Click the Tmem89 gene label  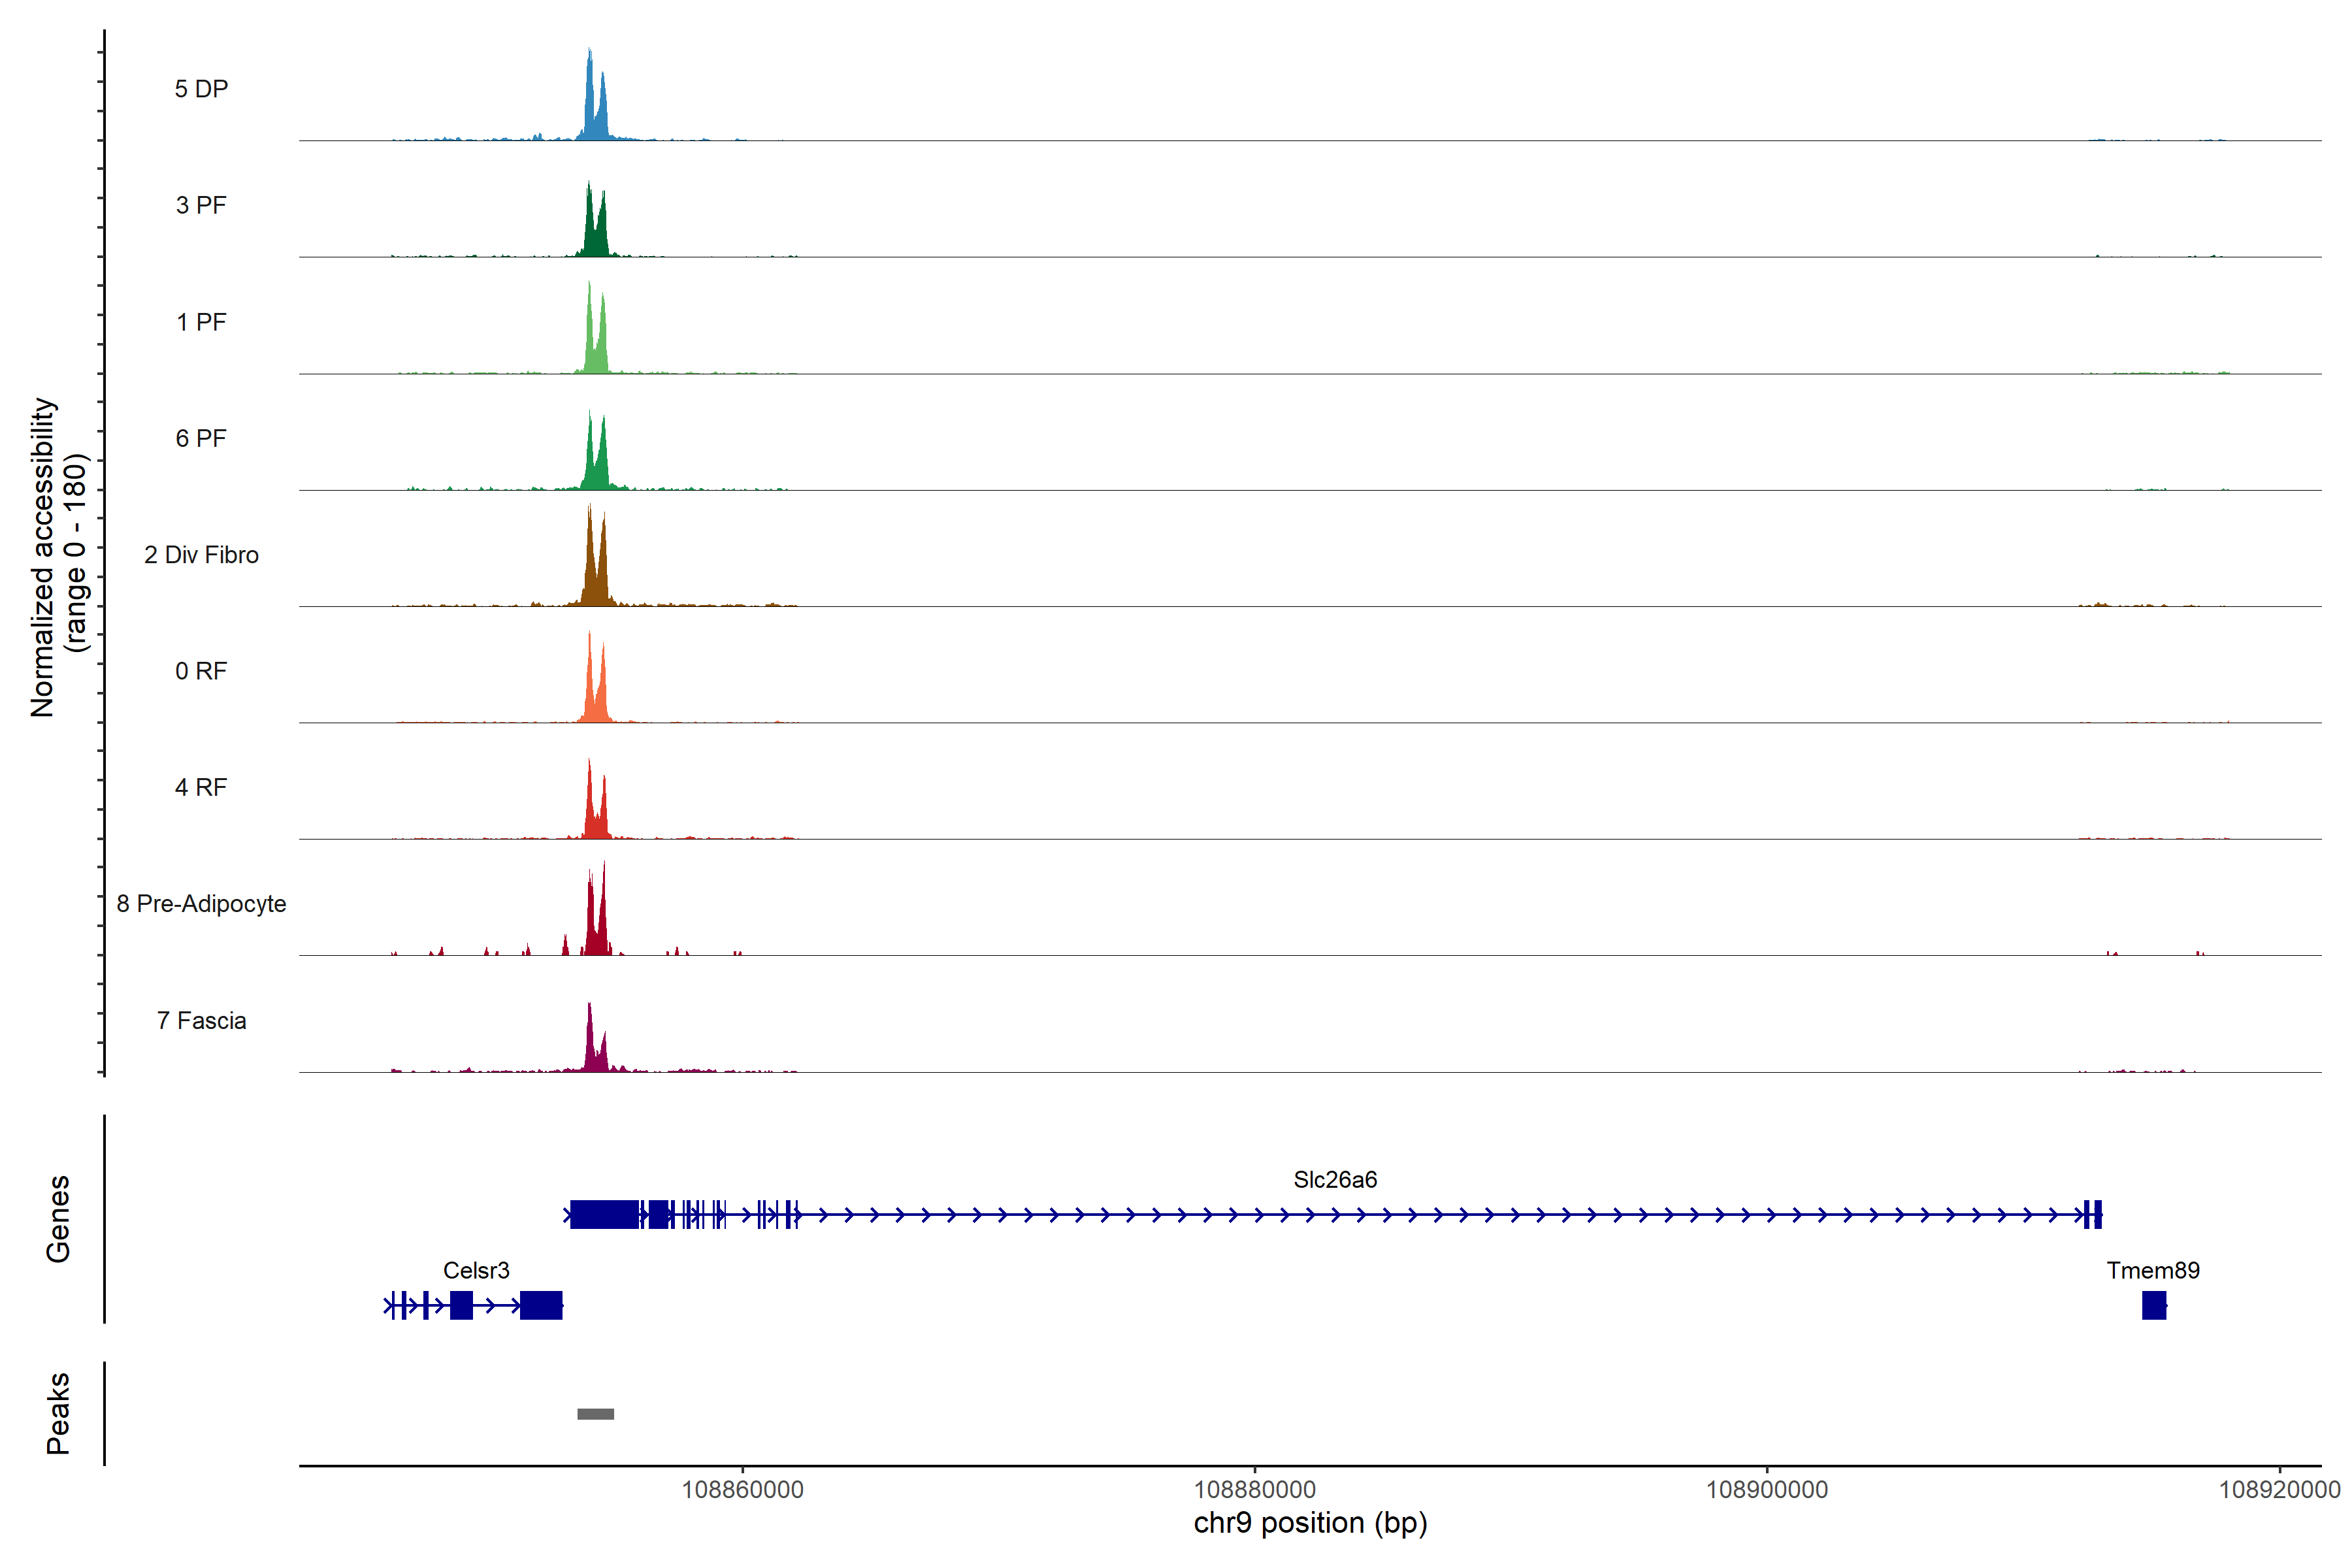[2152, 1270]
